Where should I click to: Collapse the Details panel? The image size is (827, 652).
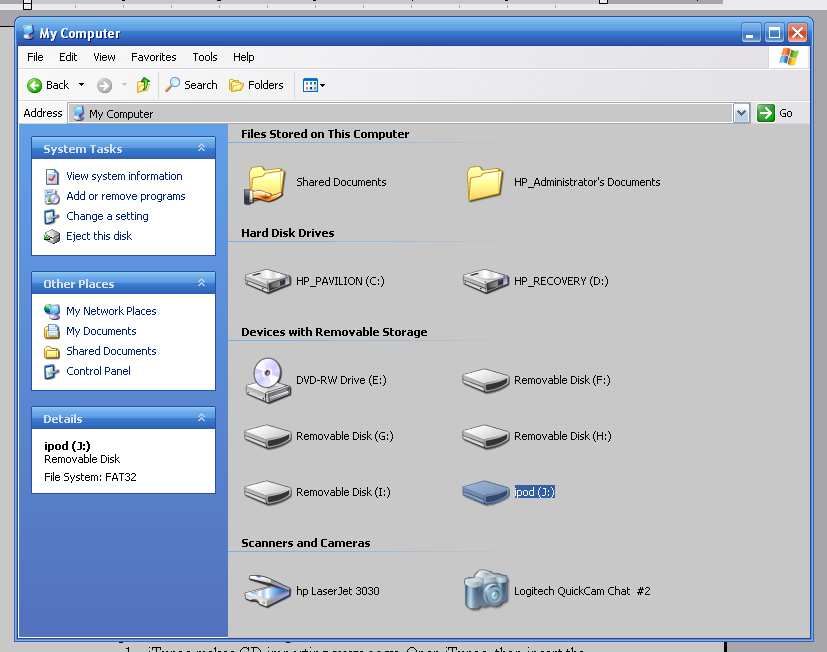click(201, 418)
